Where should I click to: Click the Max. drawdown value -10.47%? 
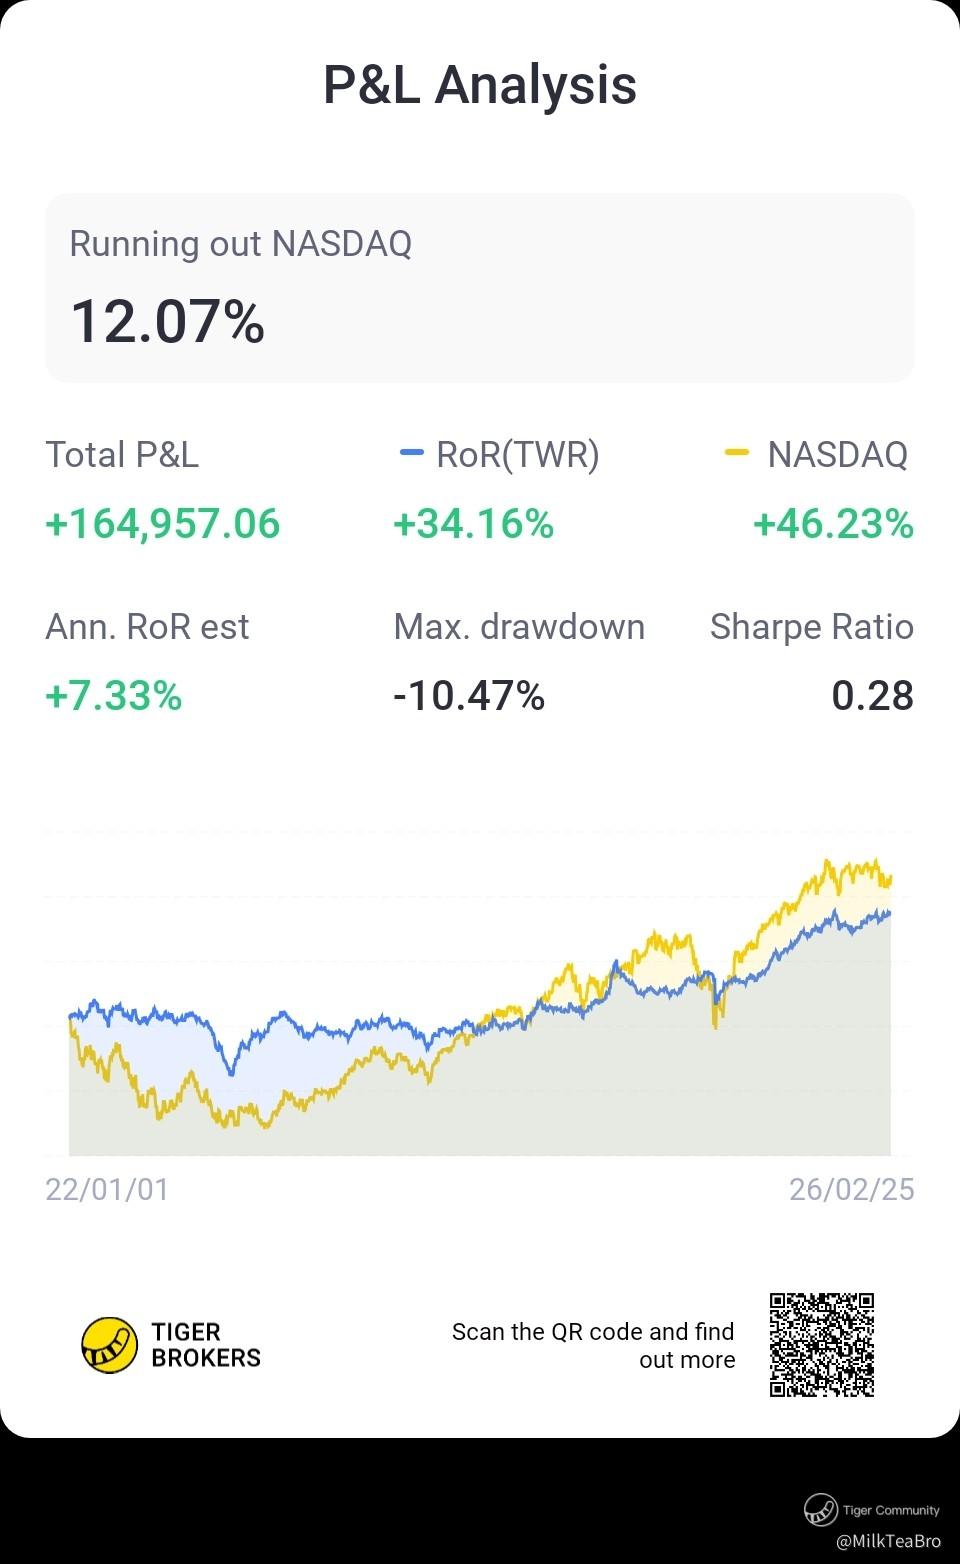click(x=469, y=696)
